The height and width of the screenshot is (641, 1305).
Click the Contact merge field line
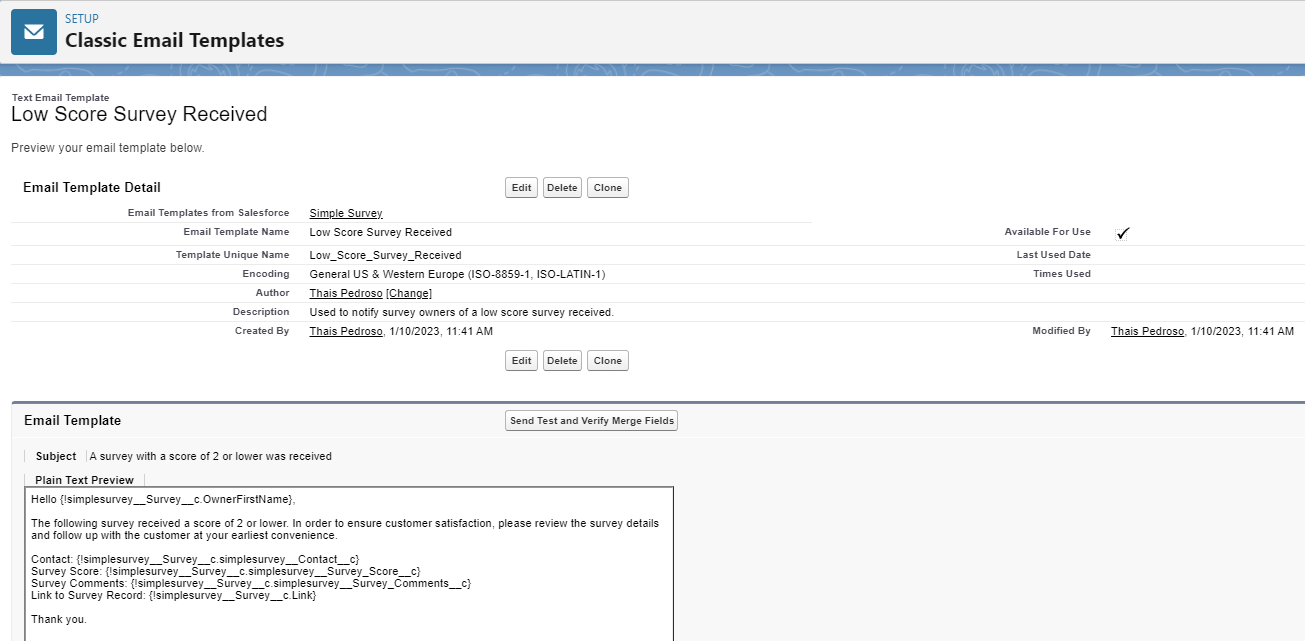[195, 559]
